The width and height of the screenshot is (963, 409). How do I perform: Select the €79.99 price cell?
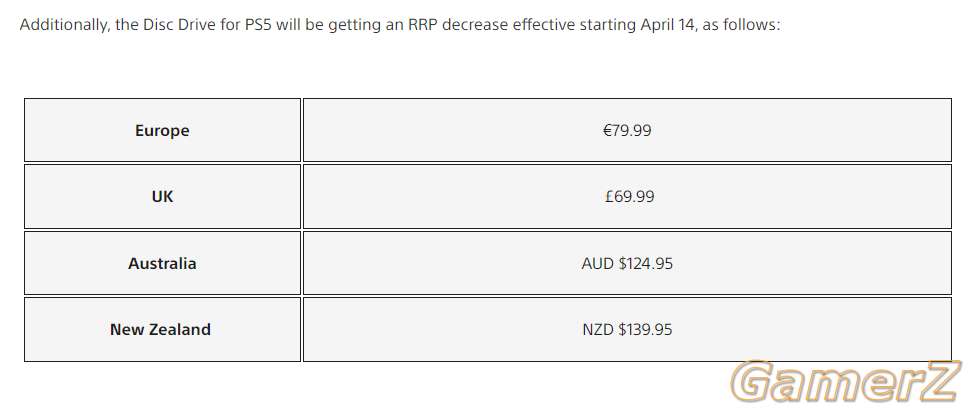click(627, 130)
